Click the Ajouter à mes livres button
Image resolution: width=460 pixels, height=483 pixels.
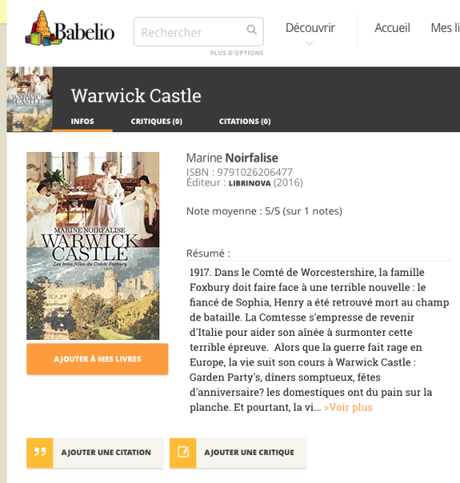[x=97, y=359]
